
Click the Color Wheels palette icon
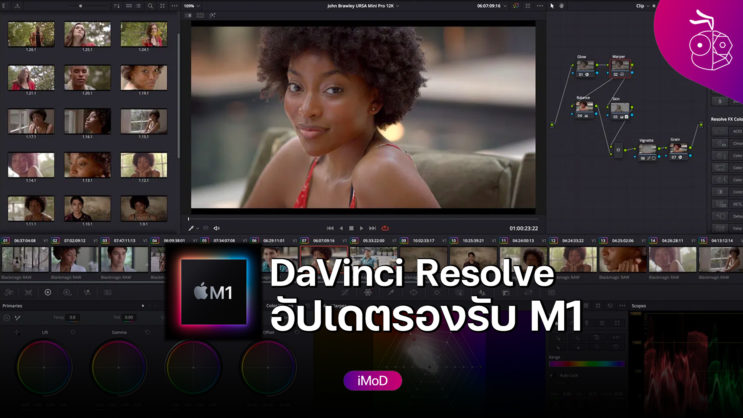point(47,293)
